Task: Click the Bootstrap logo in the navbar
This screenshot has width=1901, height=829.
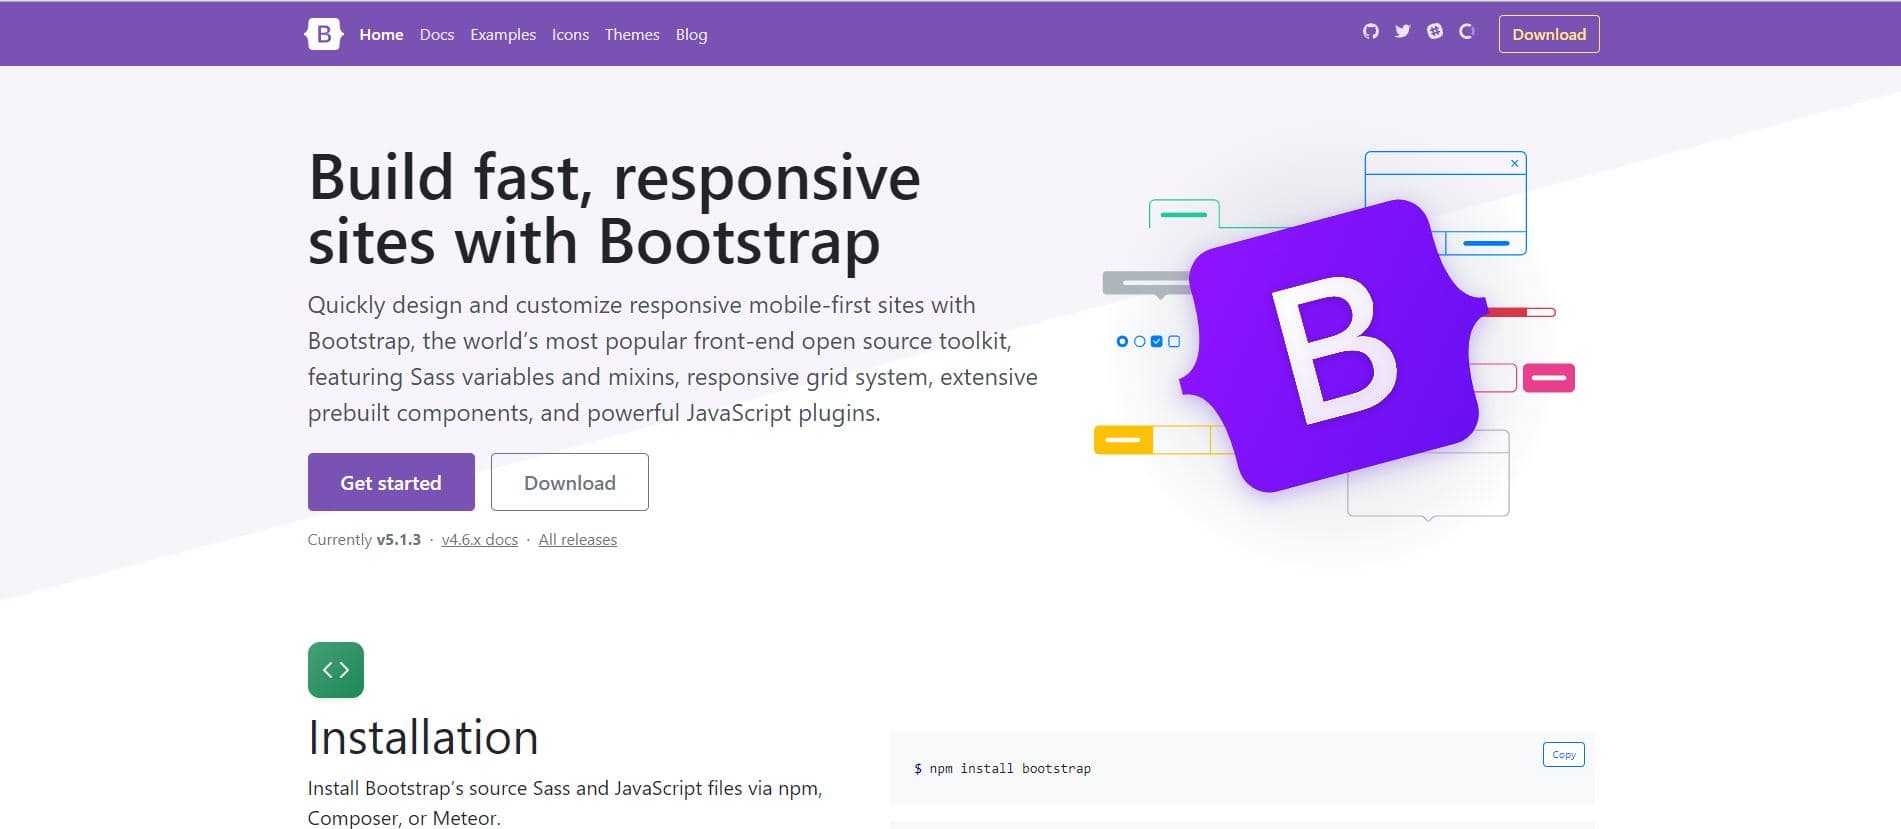Action: 323,34
